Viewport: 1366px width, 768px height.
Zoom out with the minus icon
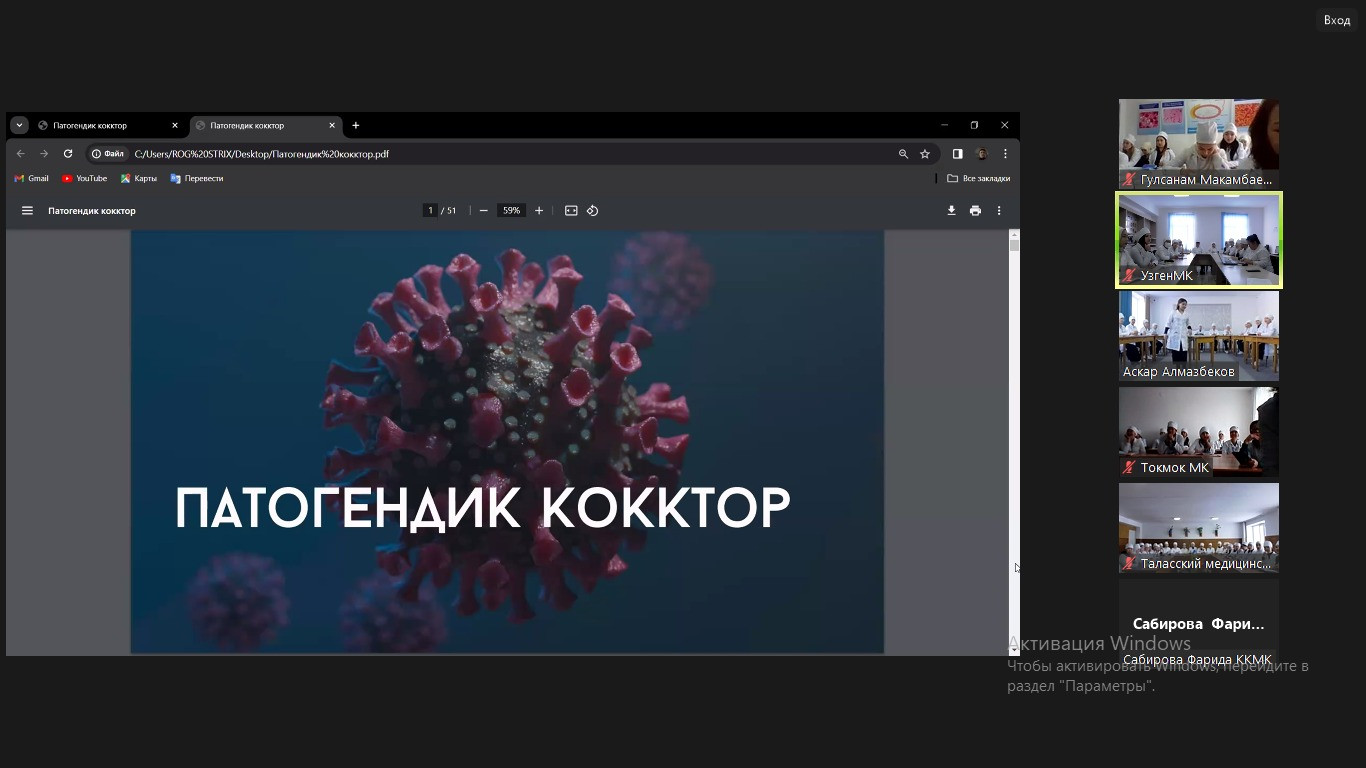[484, 211]
